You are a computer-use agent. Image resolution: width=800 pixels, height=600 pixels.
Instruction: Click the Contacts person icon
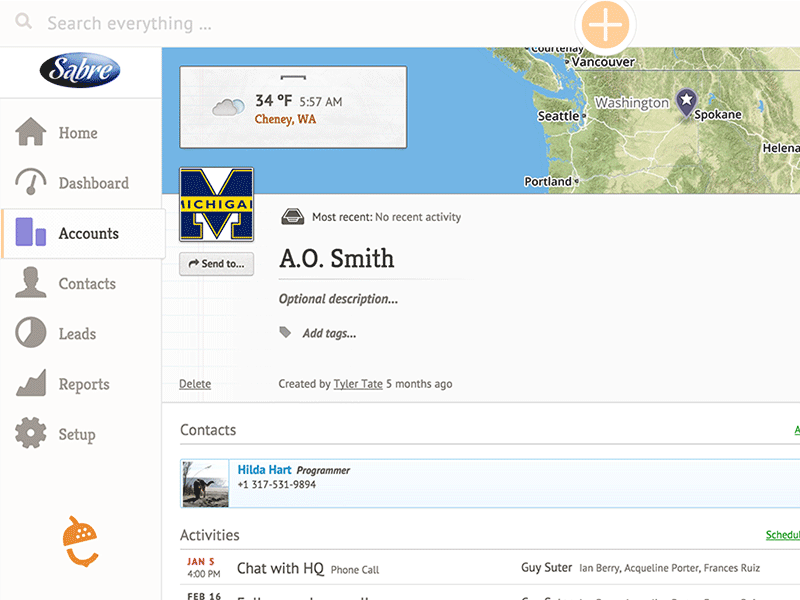point(31,282)
